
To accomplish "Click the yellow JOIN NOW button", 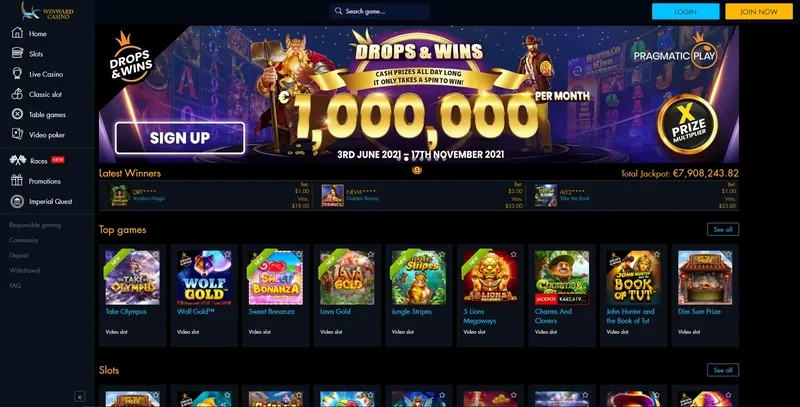I will pyautogui.click(x=759, y=11).
